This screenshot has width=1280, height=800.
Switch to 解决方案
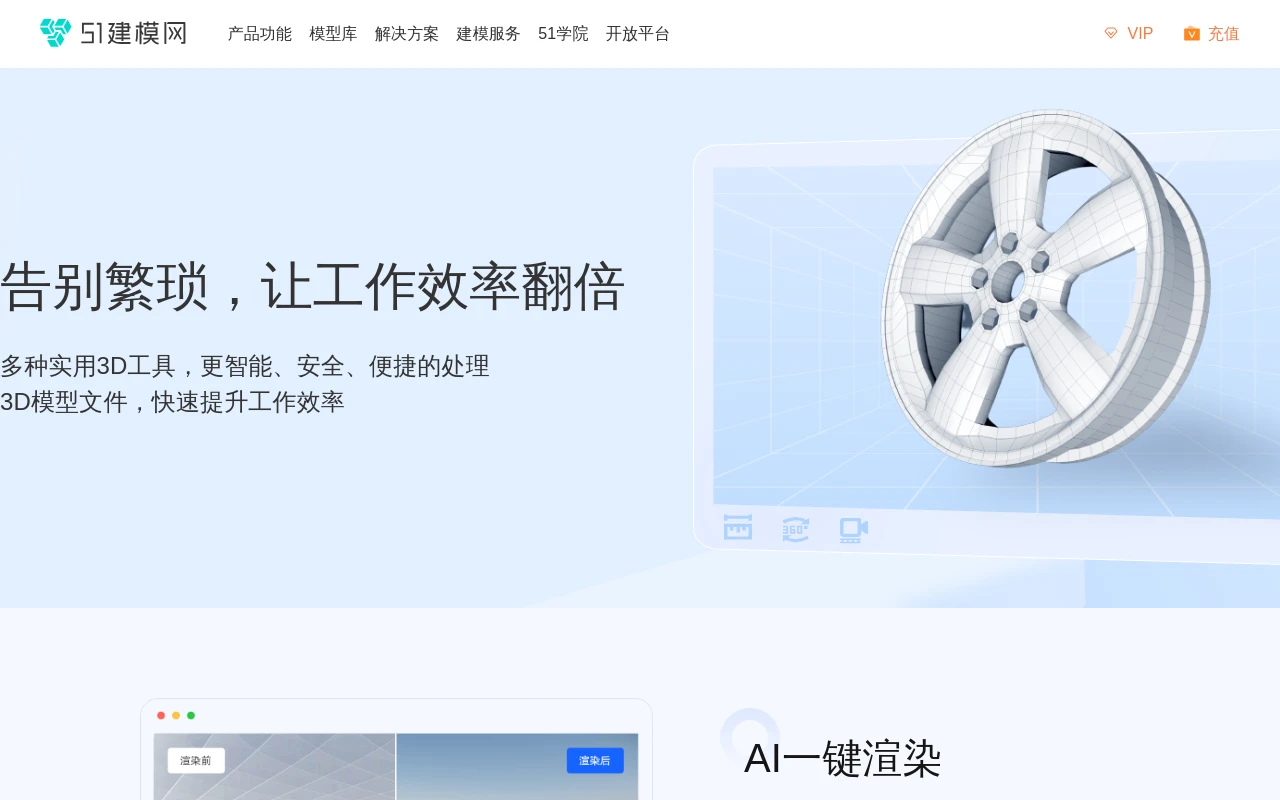406,33
